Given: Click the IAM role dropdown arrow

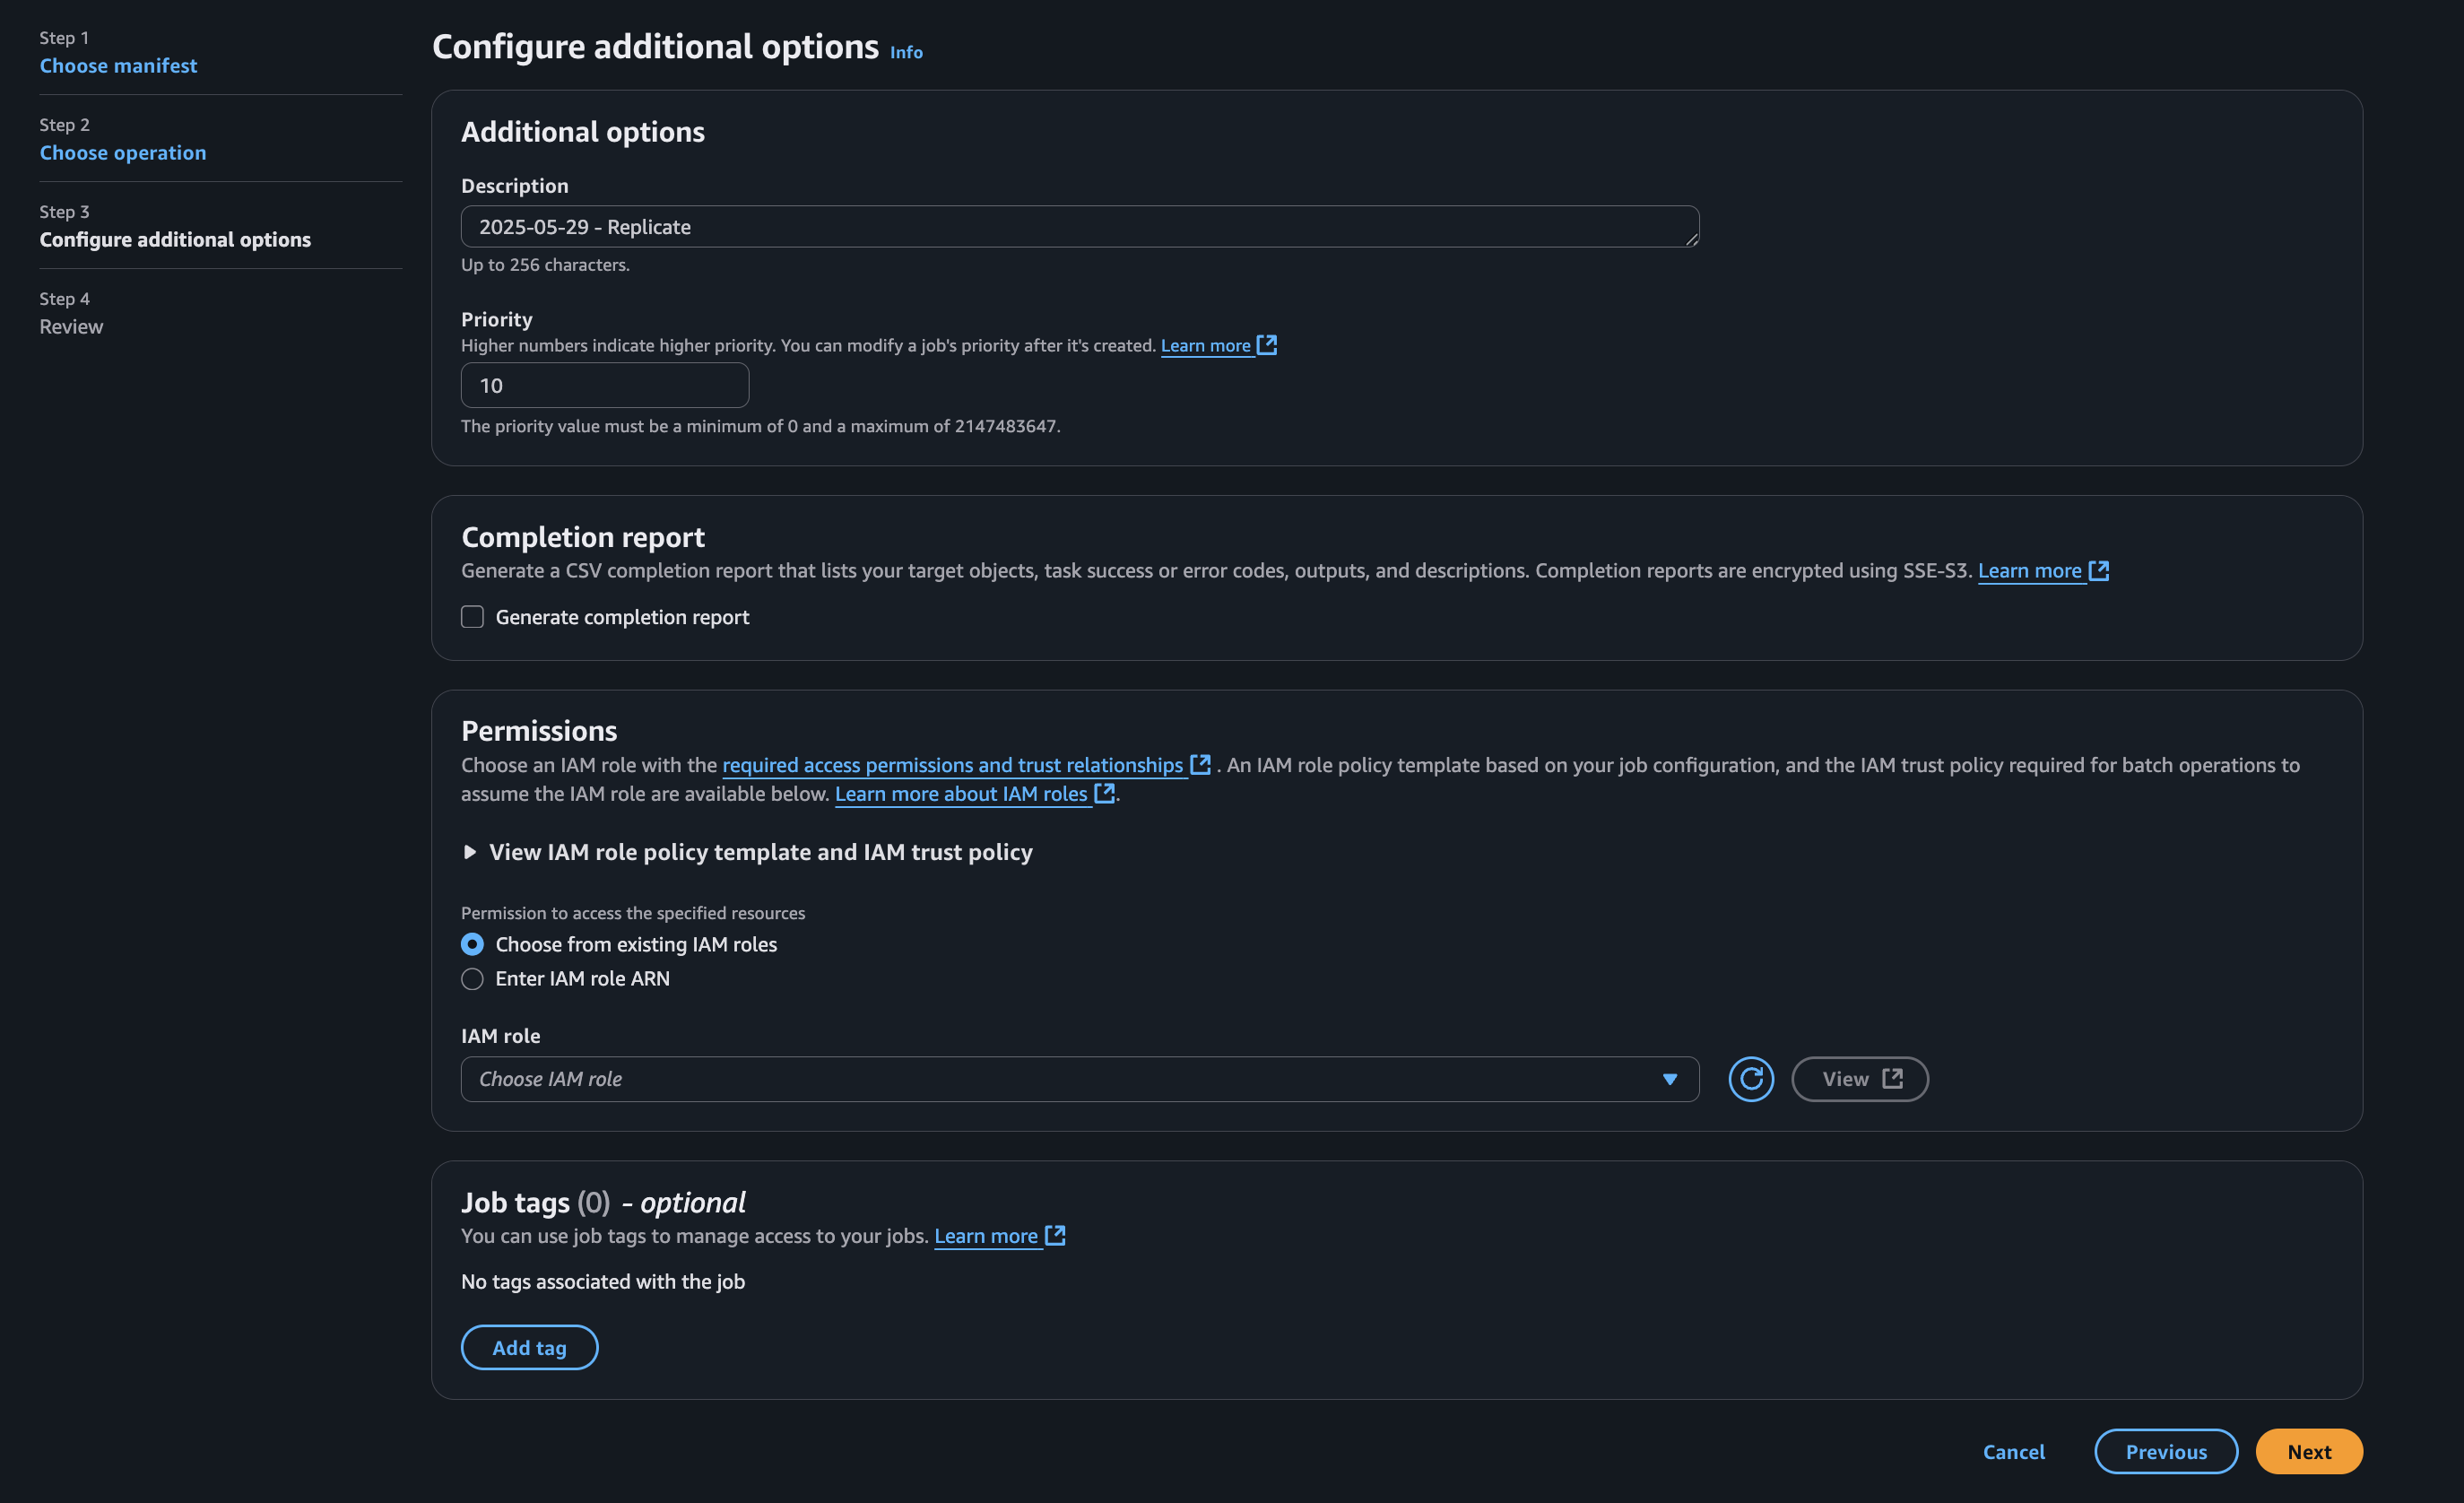Looking at the screenshot, I should (1669, 1079).
